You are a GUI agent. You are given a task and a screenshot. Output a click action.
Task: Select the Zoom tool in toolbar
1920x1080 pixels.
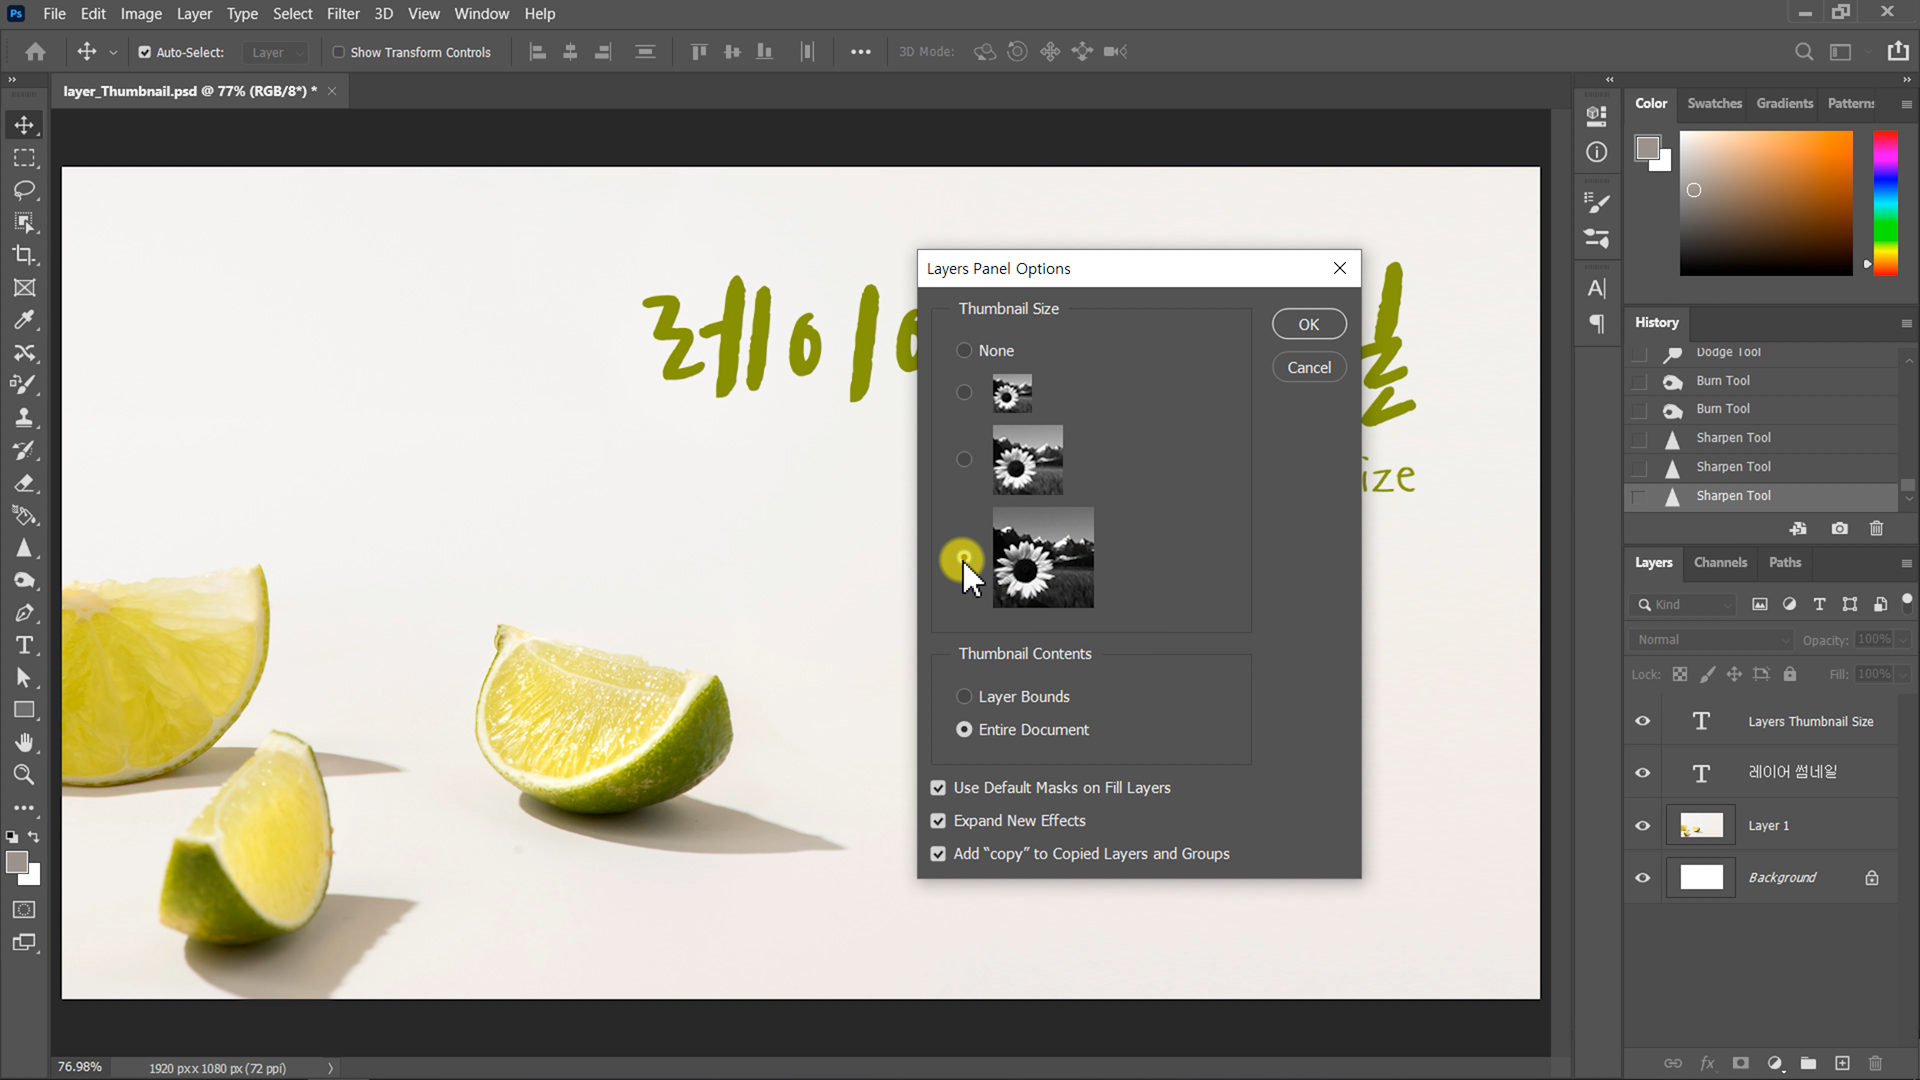24,775
